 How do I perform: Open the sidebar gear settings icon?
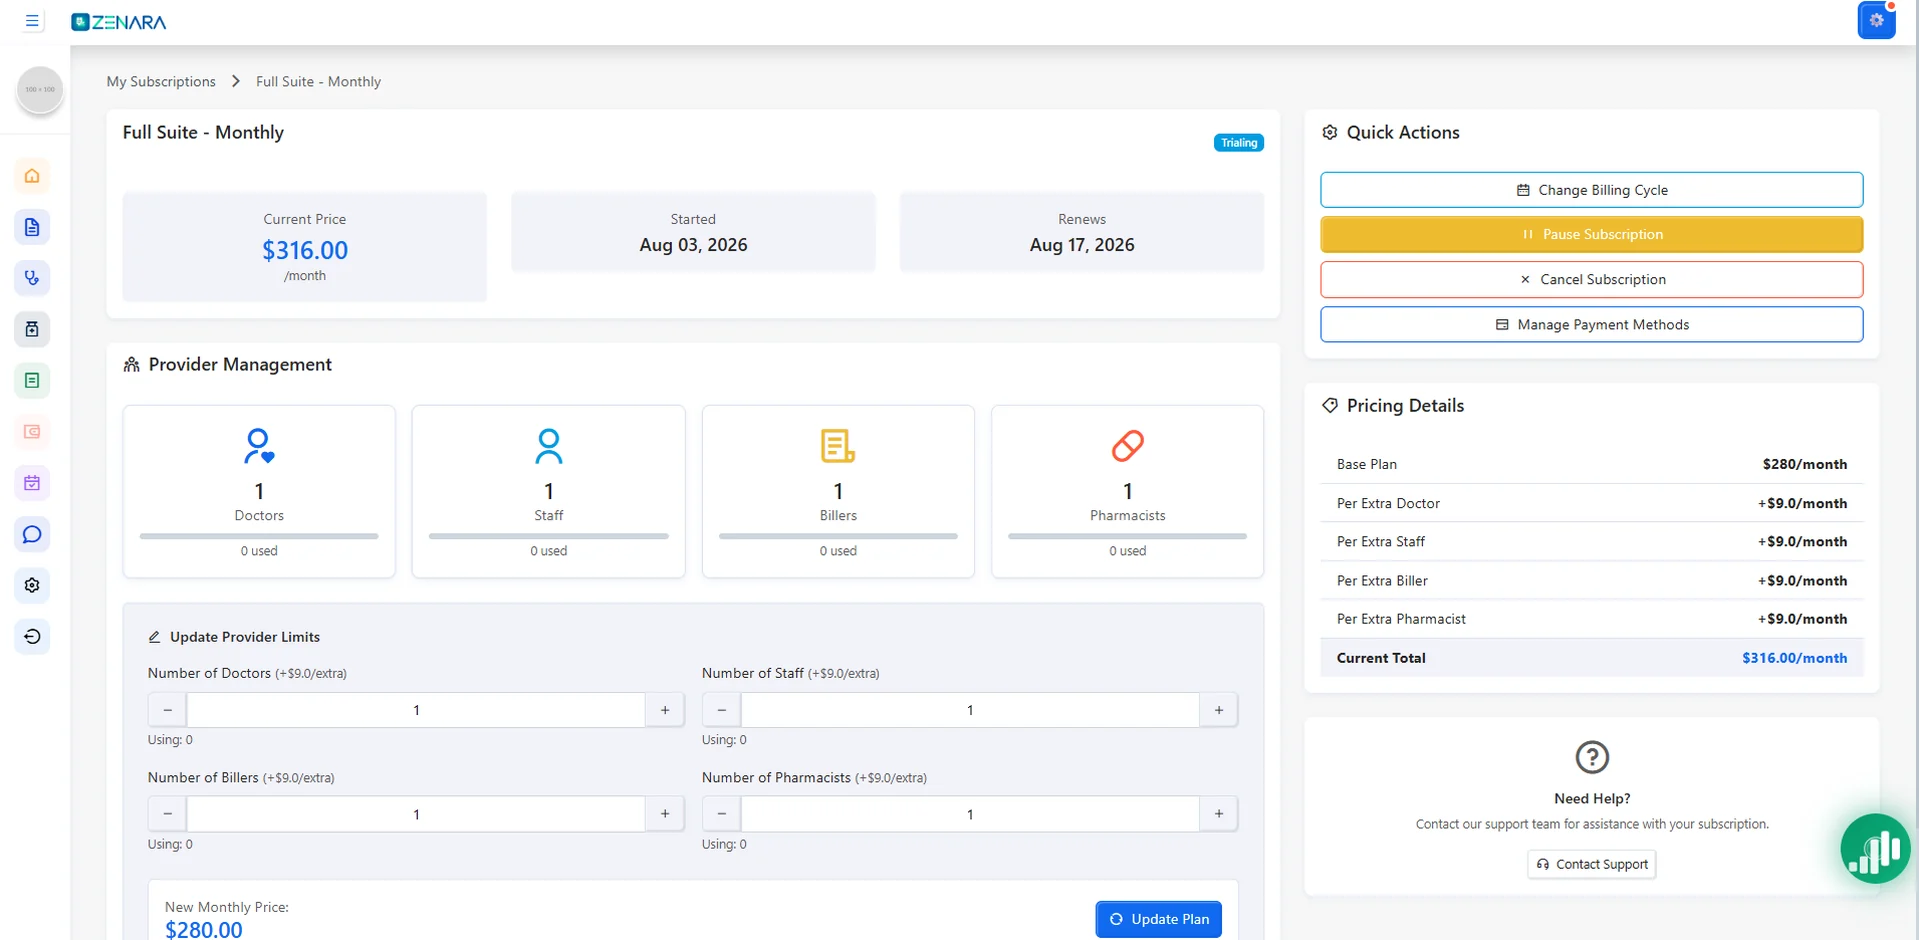[32, 585]
